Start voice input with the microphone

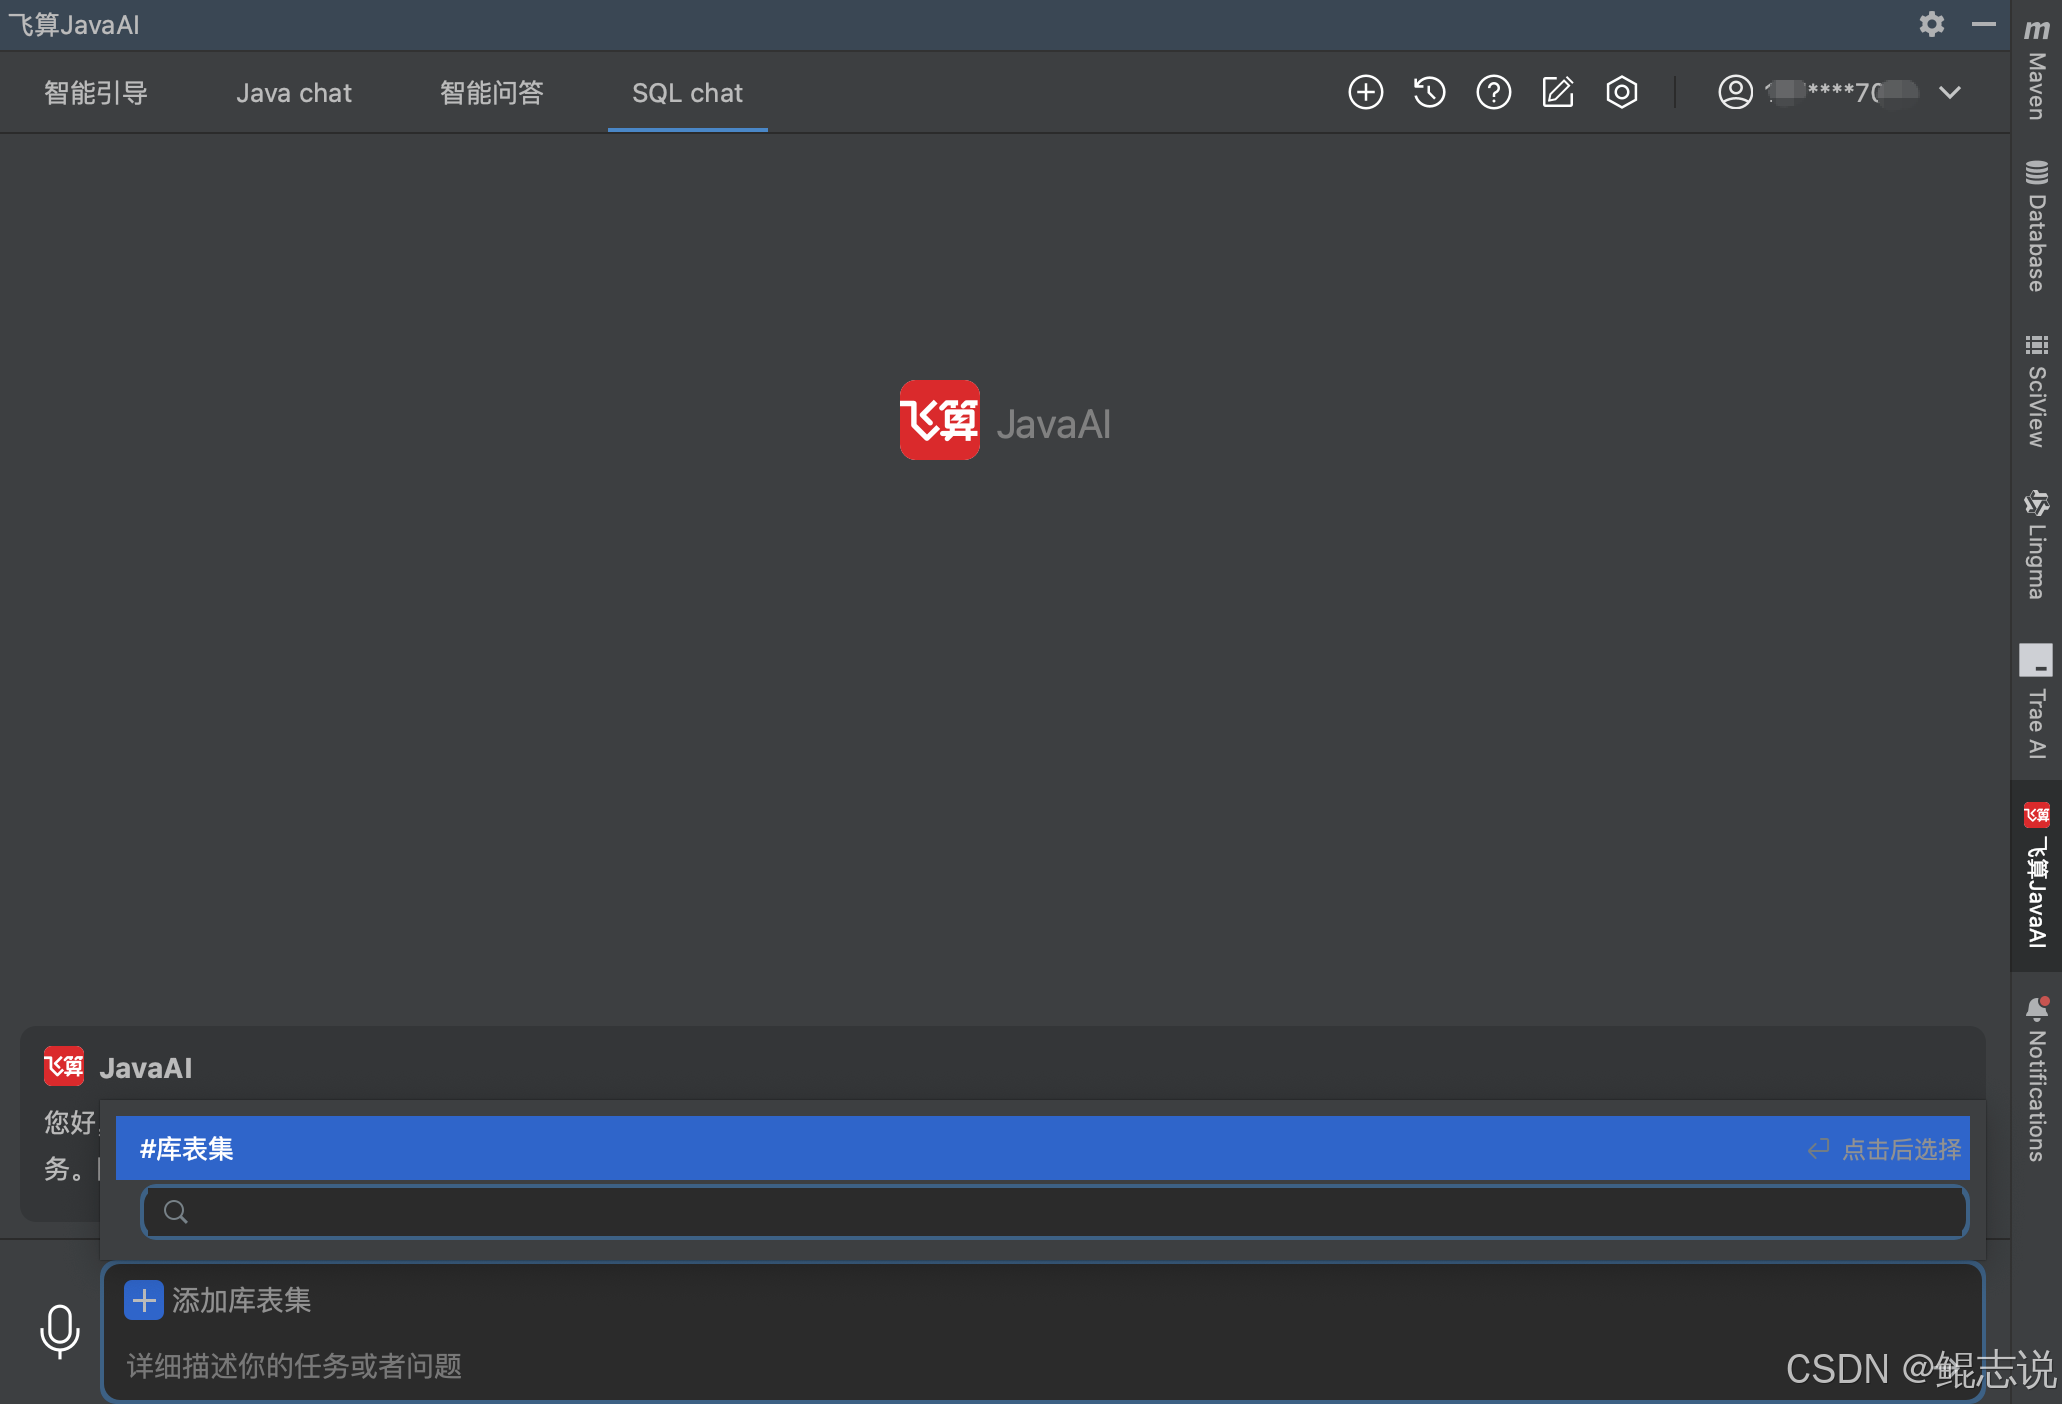(x=59, y=1331)
